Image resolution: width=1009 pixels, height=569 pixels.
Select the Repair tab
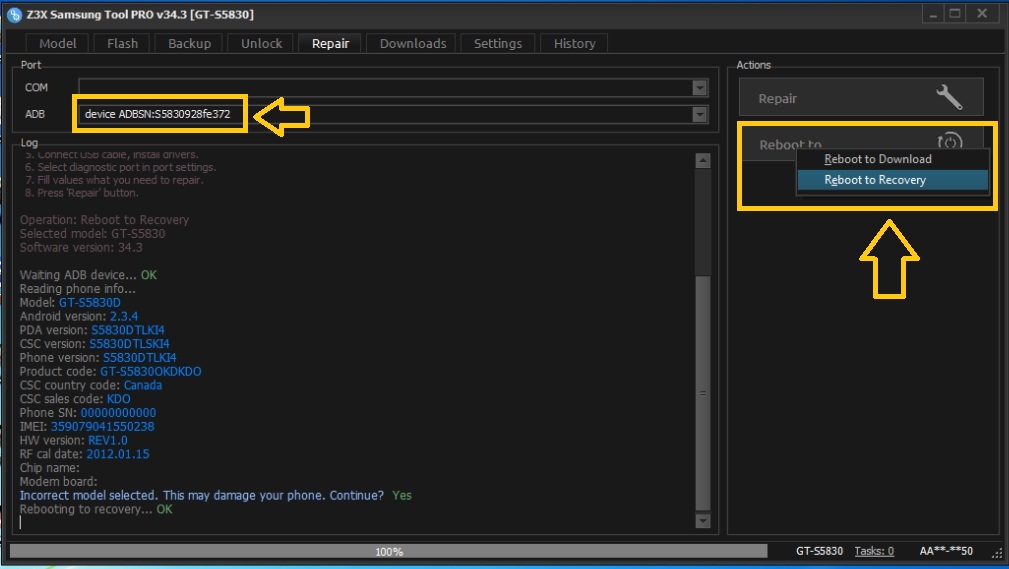click(330, 43)
